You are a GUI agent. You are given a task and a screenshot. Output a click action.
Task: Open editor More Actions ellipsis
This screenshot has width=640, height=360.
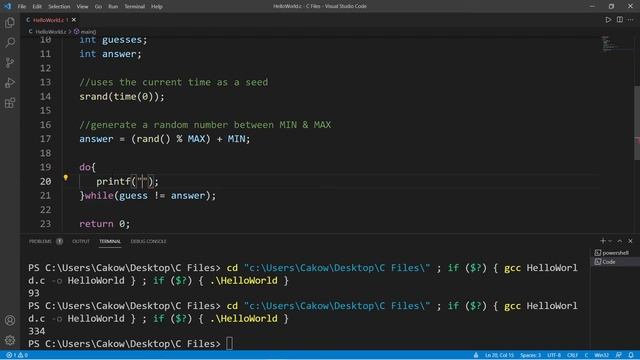(x=631, y=20)
